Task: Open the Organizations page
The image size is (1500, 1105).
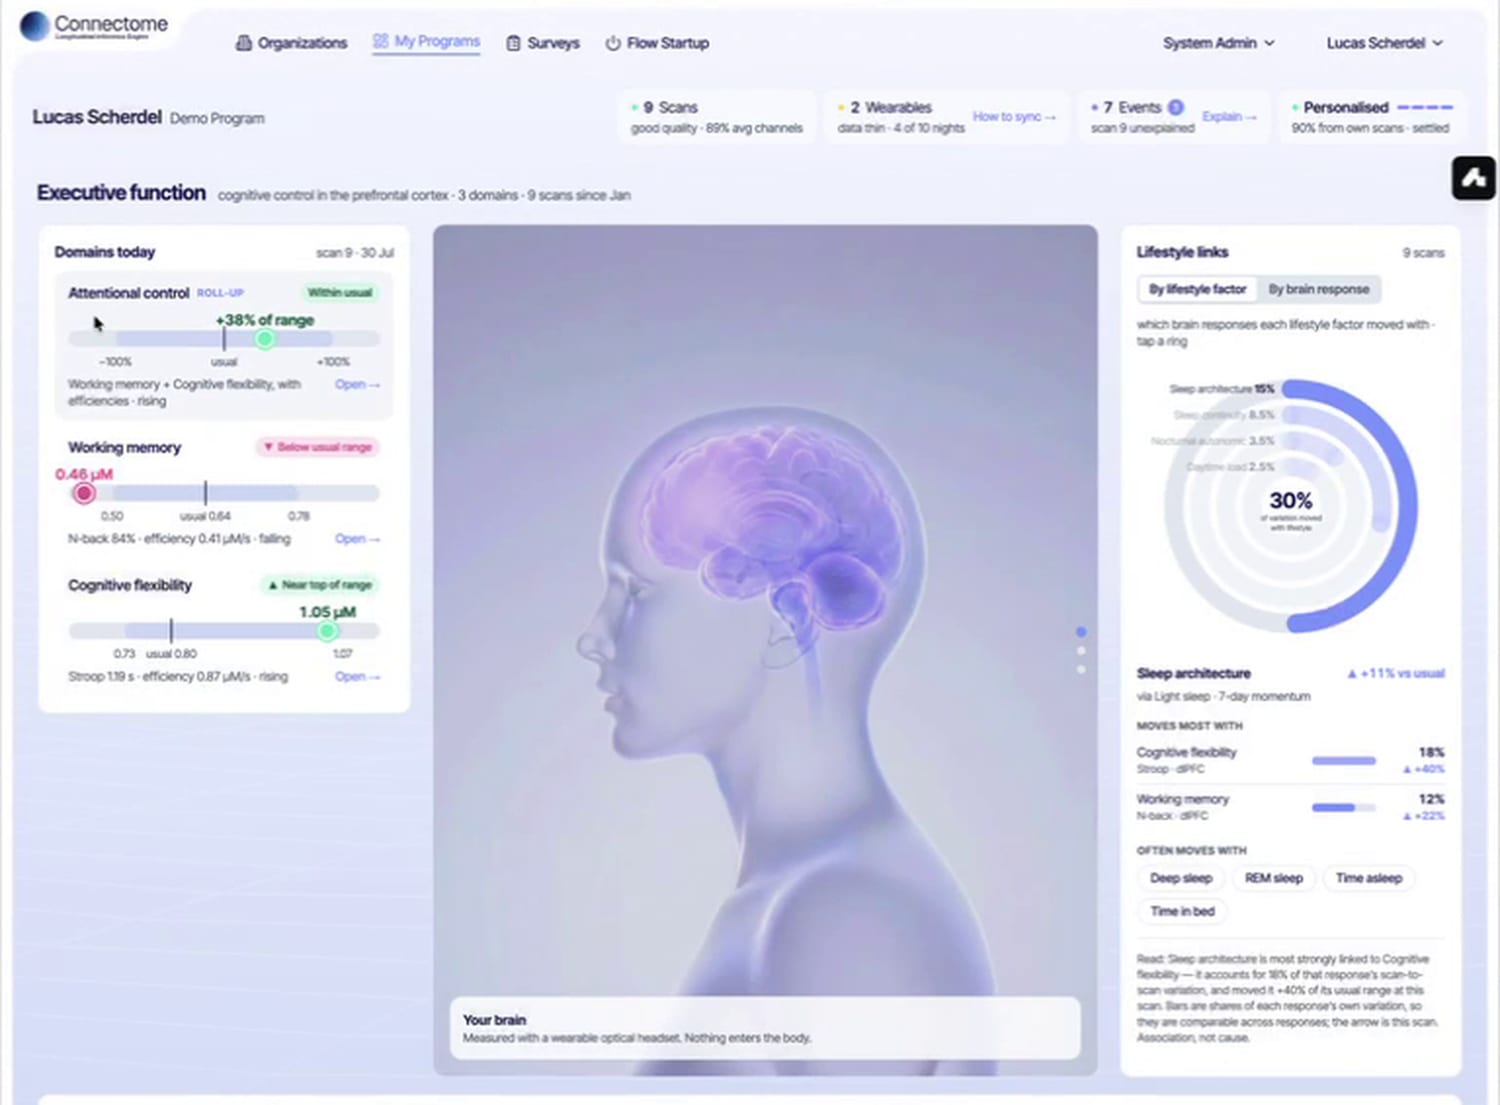Action: point(291,43)
